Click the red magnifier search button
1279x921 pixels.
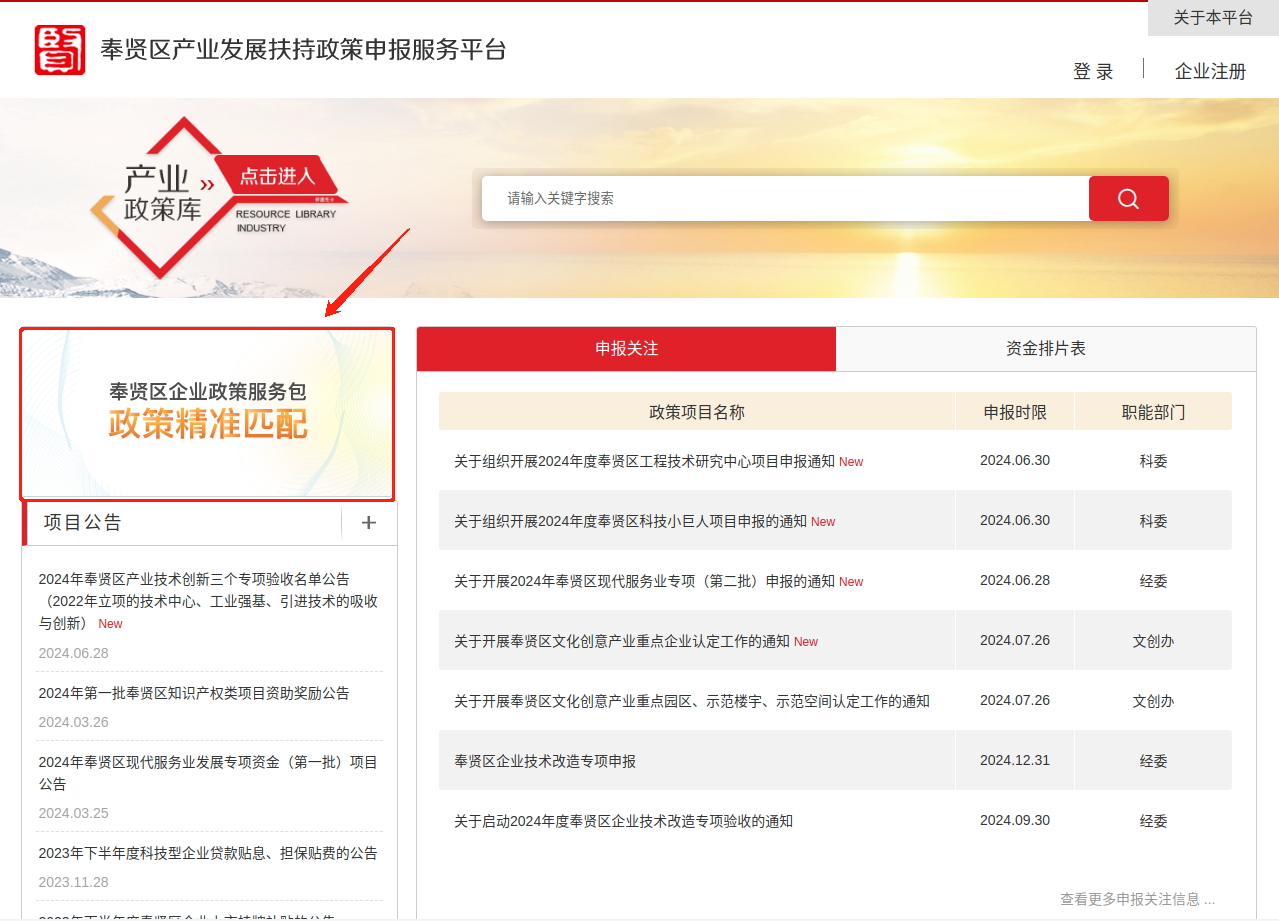point(1128,198)
